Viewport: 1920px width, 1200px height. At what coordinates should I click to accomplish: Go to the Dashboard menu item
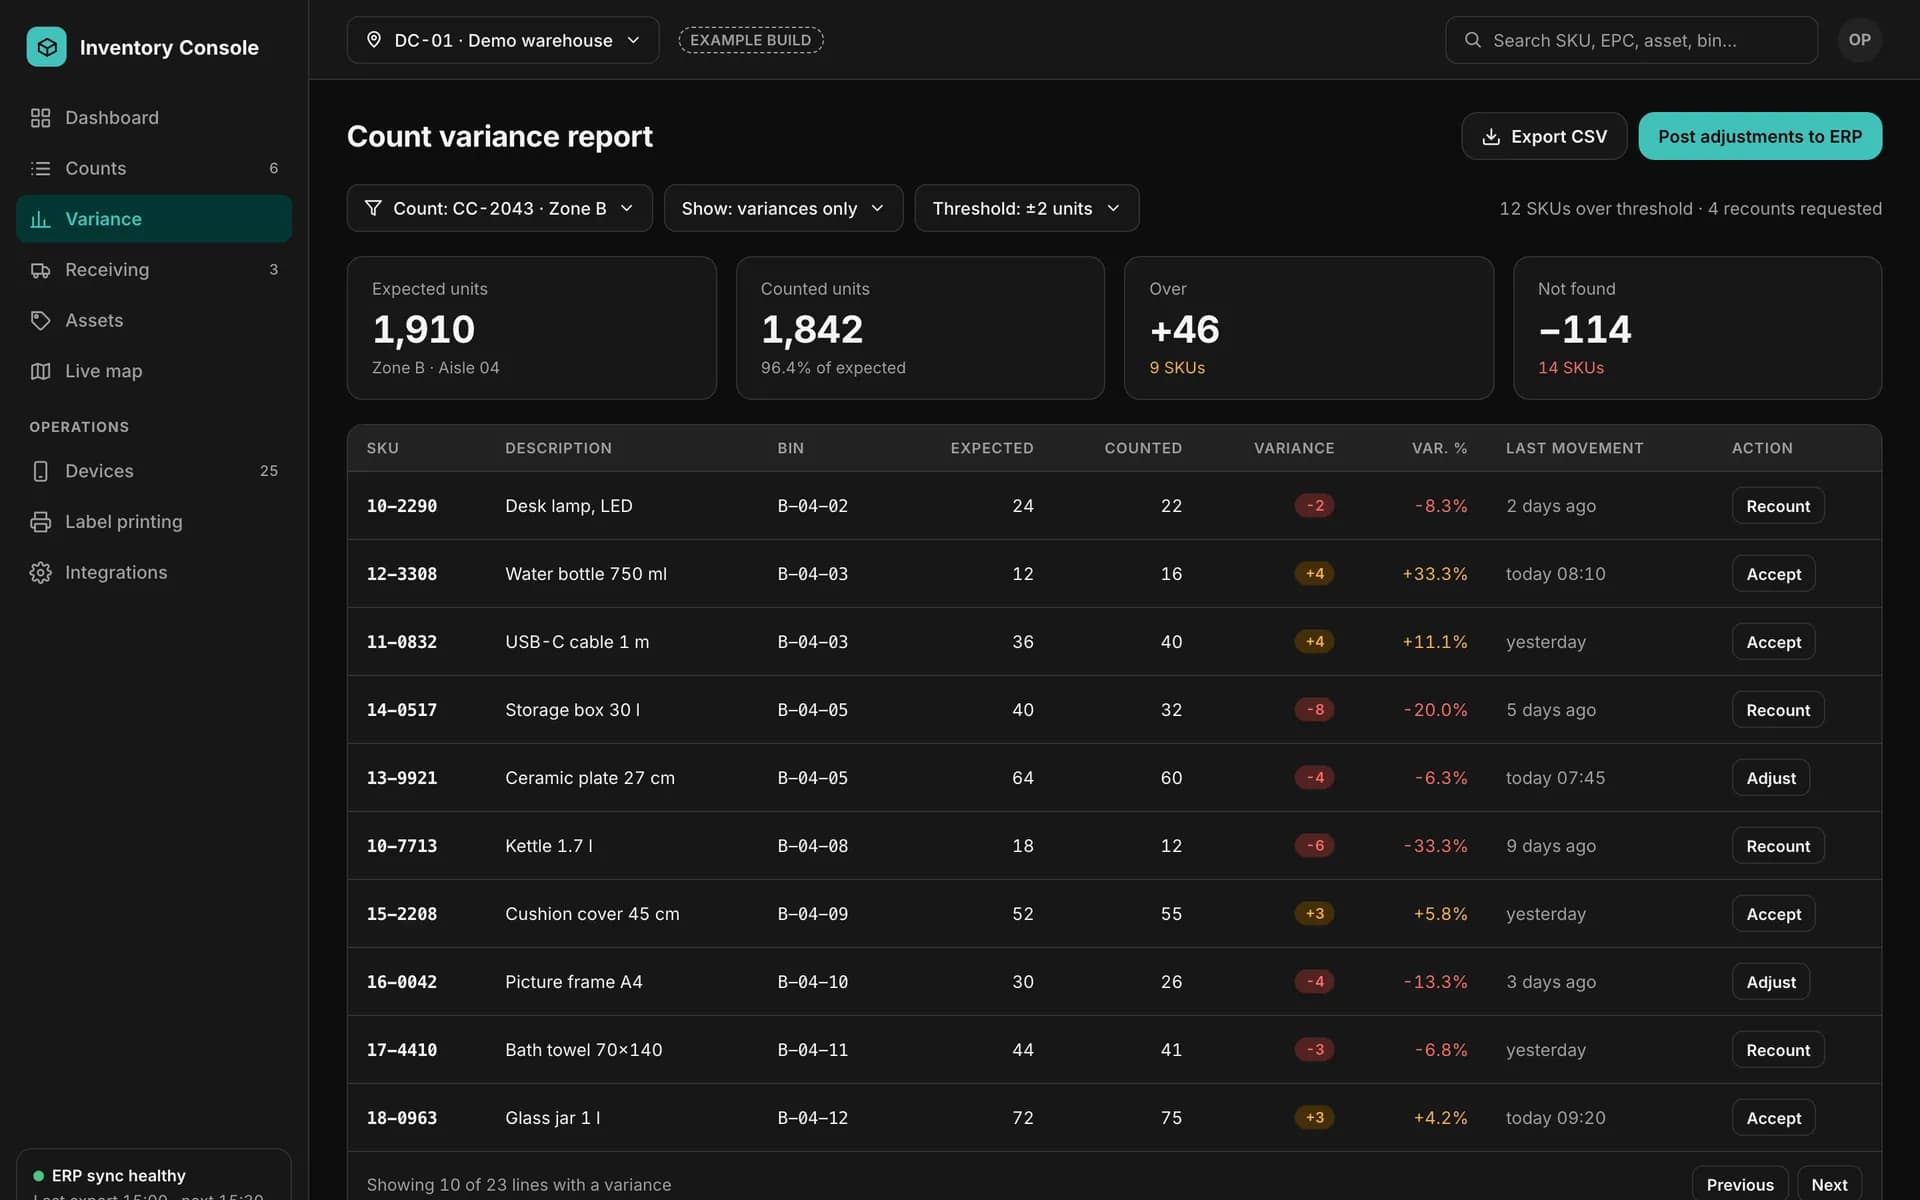pyautogui.click(x=154, y=118)
